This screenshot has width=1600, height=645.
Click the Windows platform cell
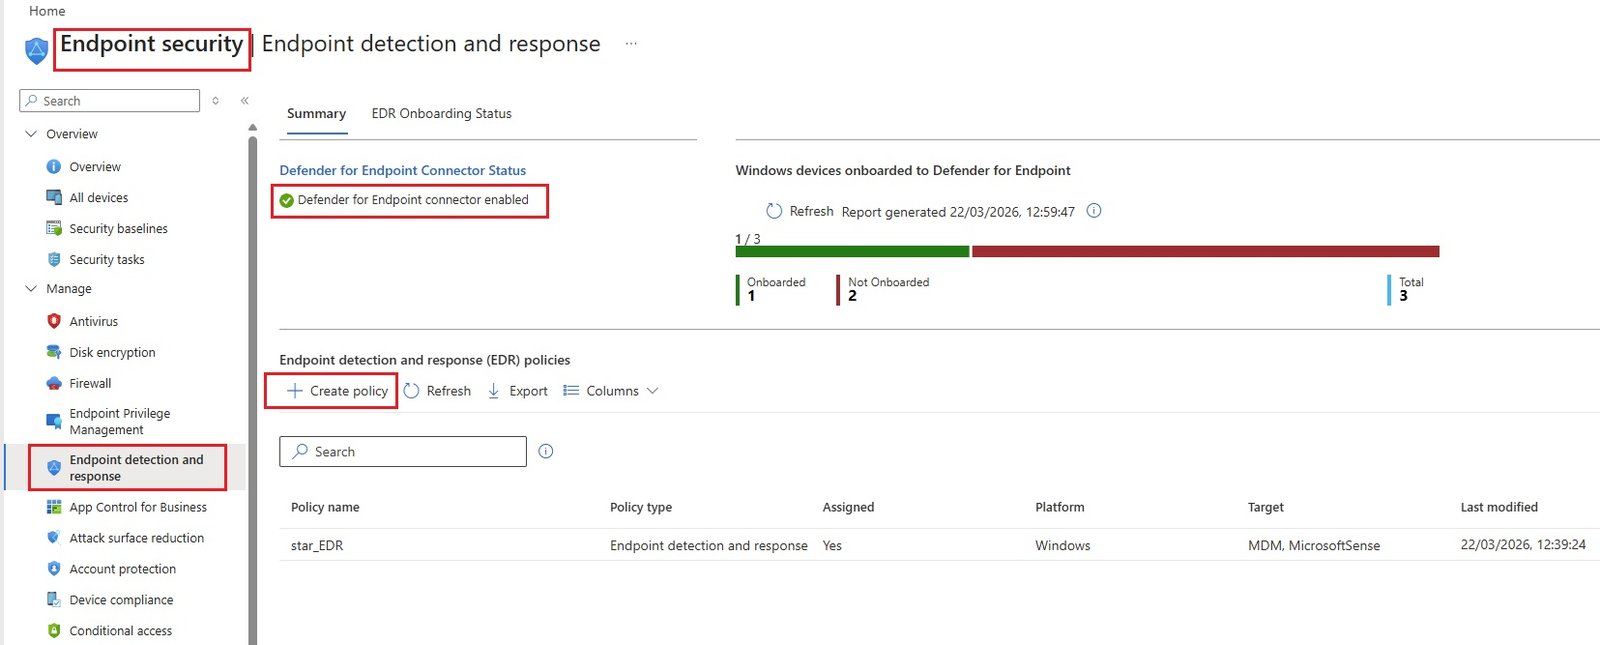1062,546
